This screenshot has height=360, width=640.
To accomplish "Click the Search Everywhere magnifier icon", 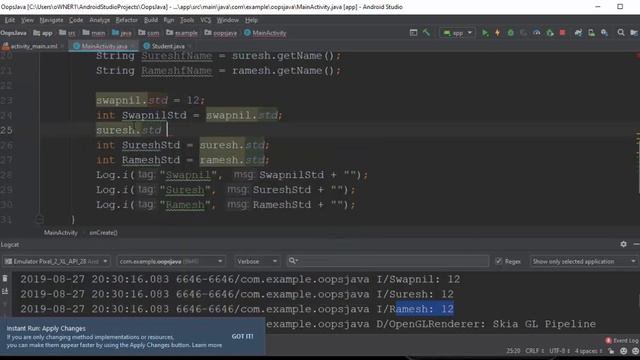I will tap(621, 33).
